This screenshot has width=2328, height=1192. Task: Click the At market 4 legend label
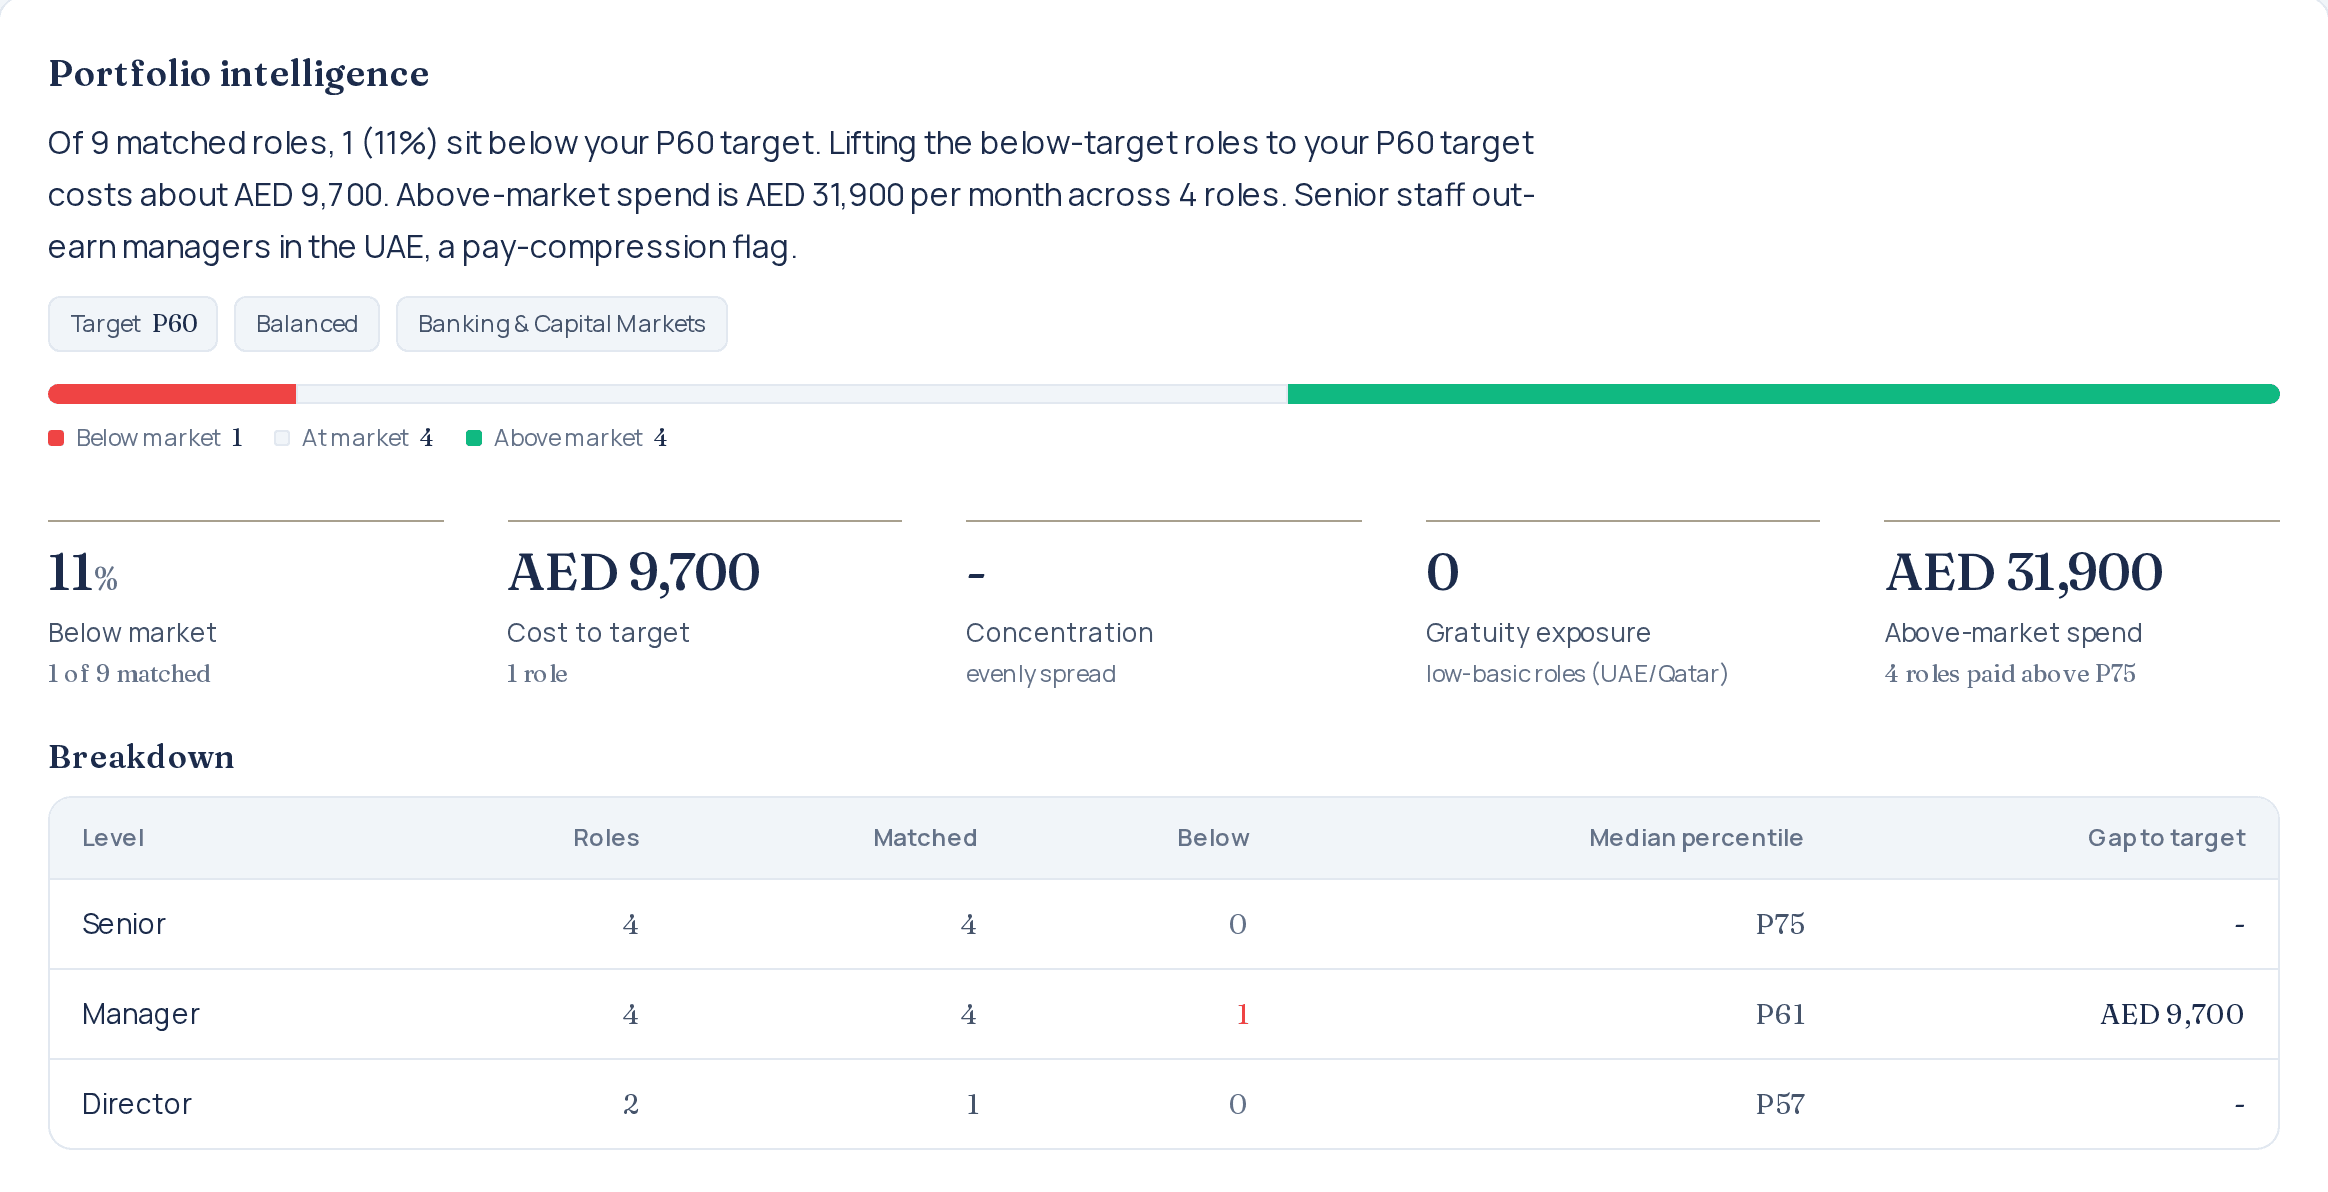tap(368, 438)
